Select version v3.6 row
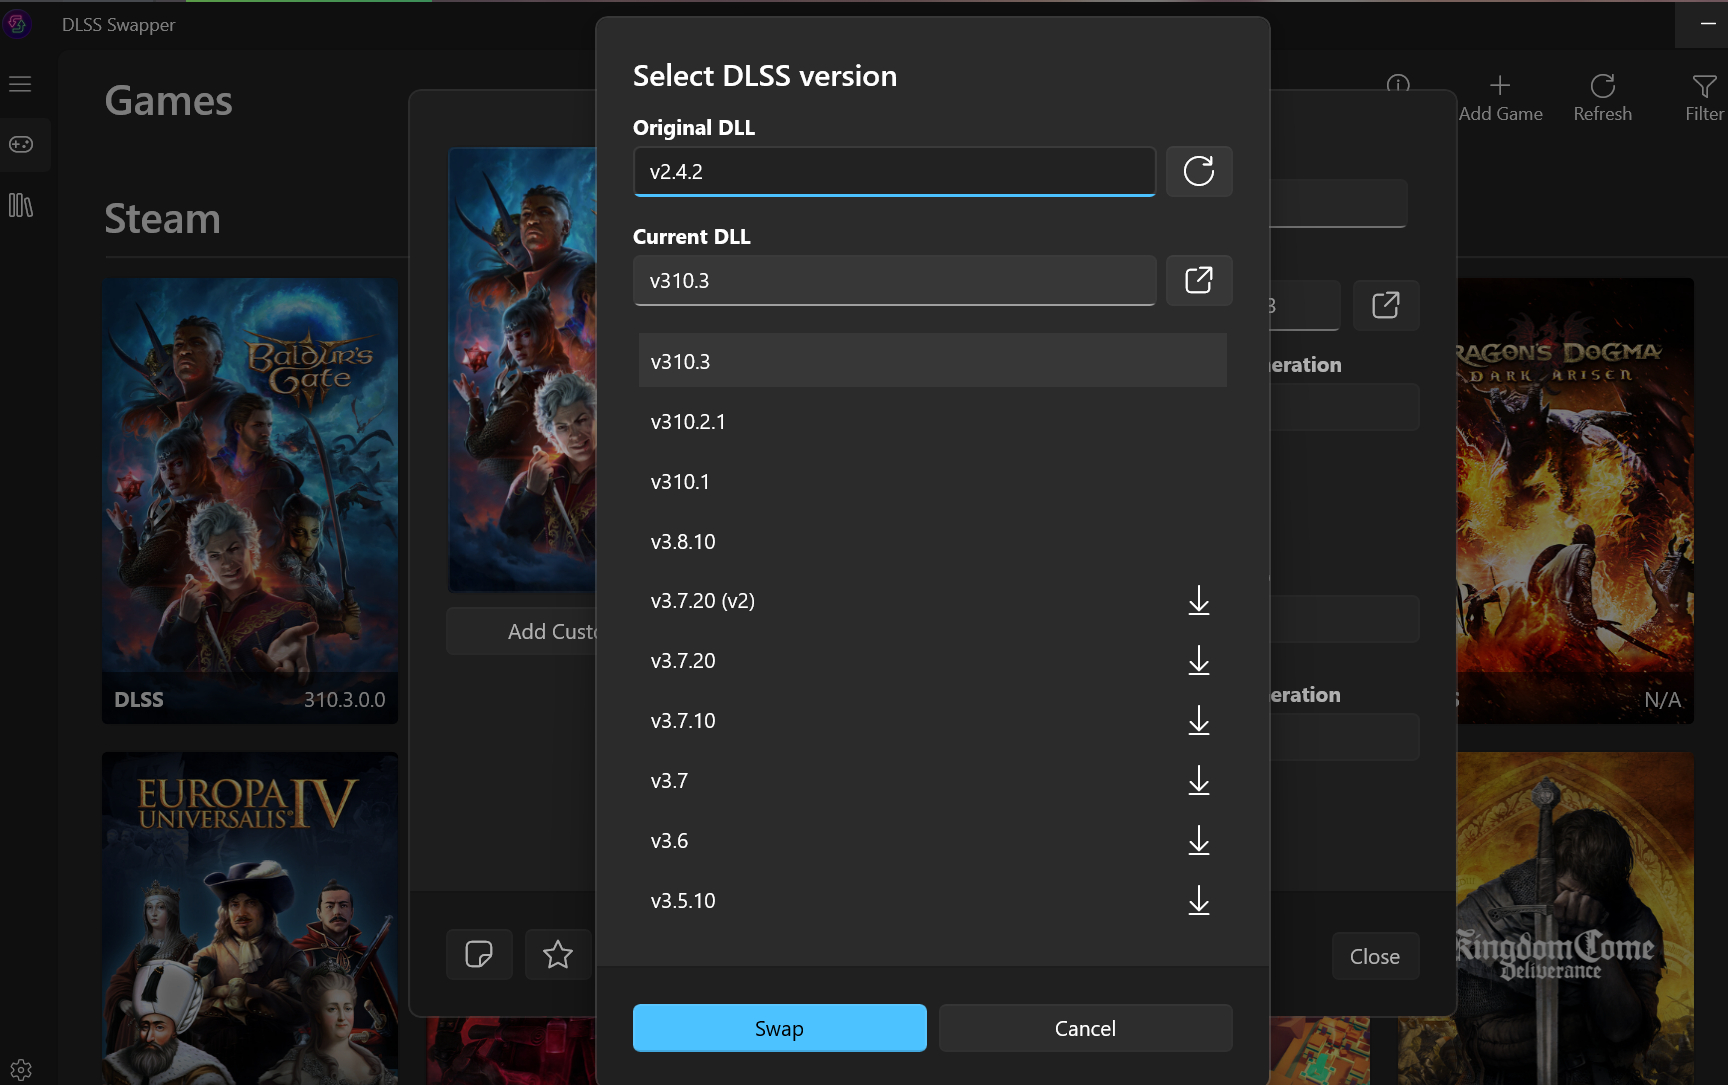 click(932, 841)
